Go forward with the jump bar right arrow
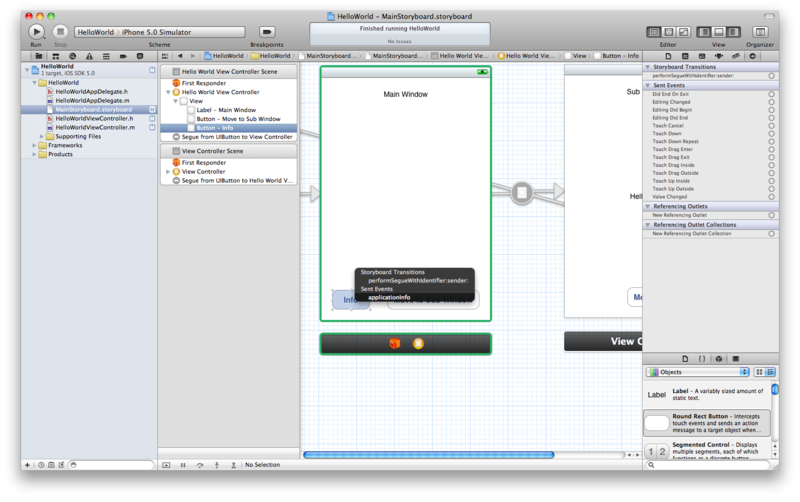The width and height of the screenshot is (800, 502). (x=193, y=56)
